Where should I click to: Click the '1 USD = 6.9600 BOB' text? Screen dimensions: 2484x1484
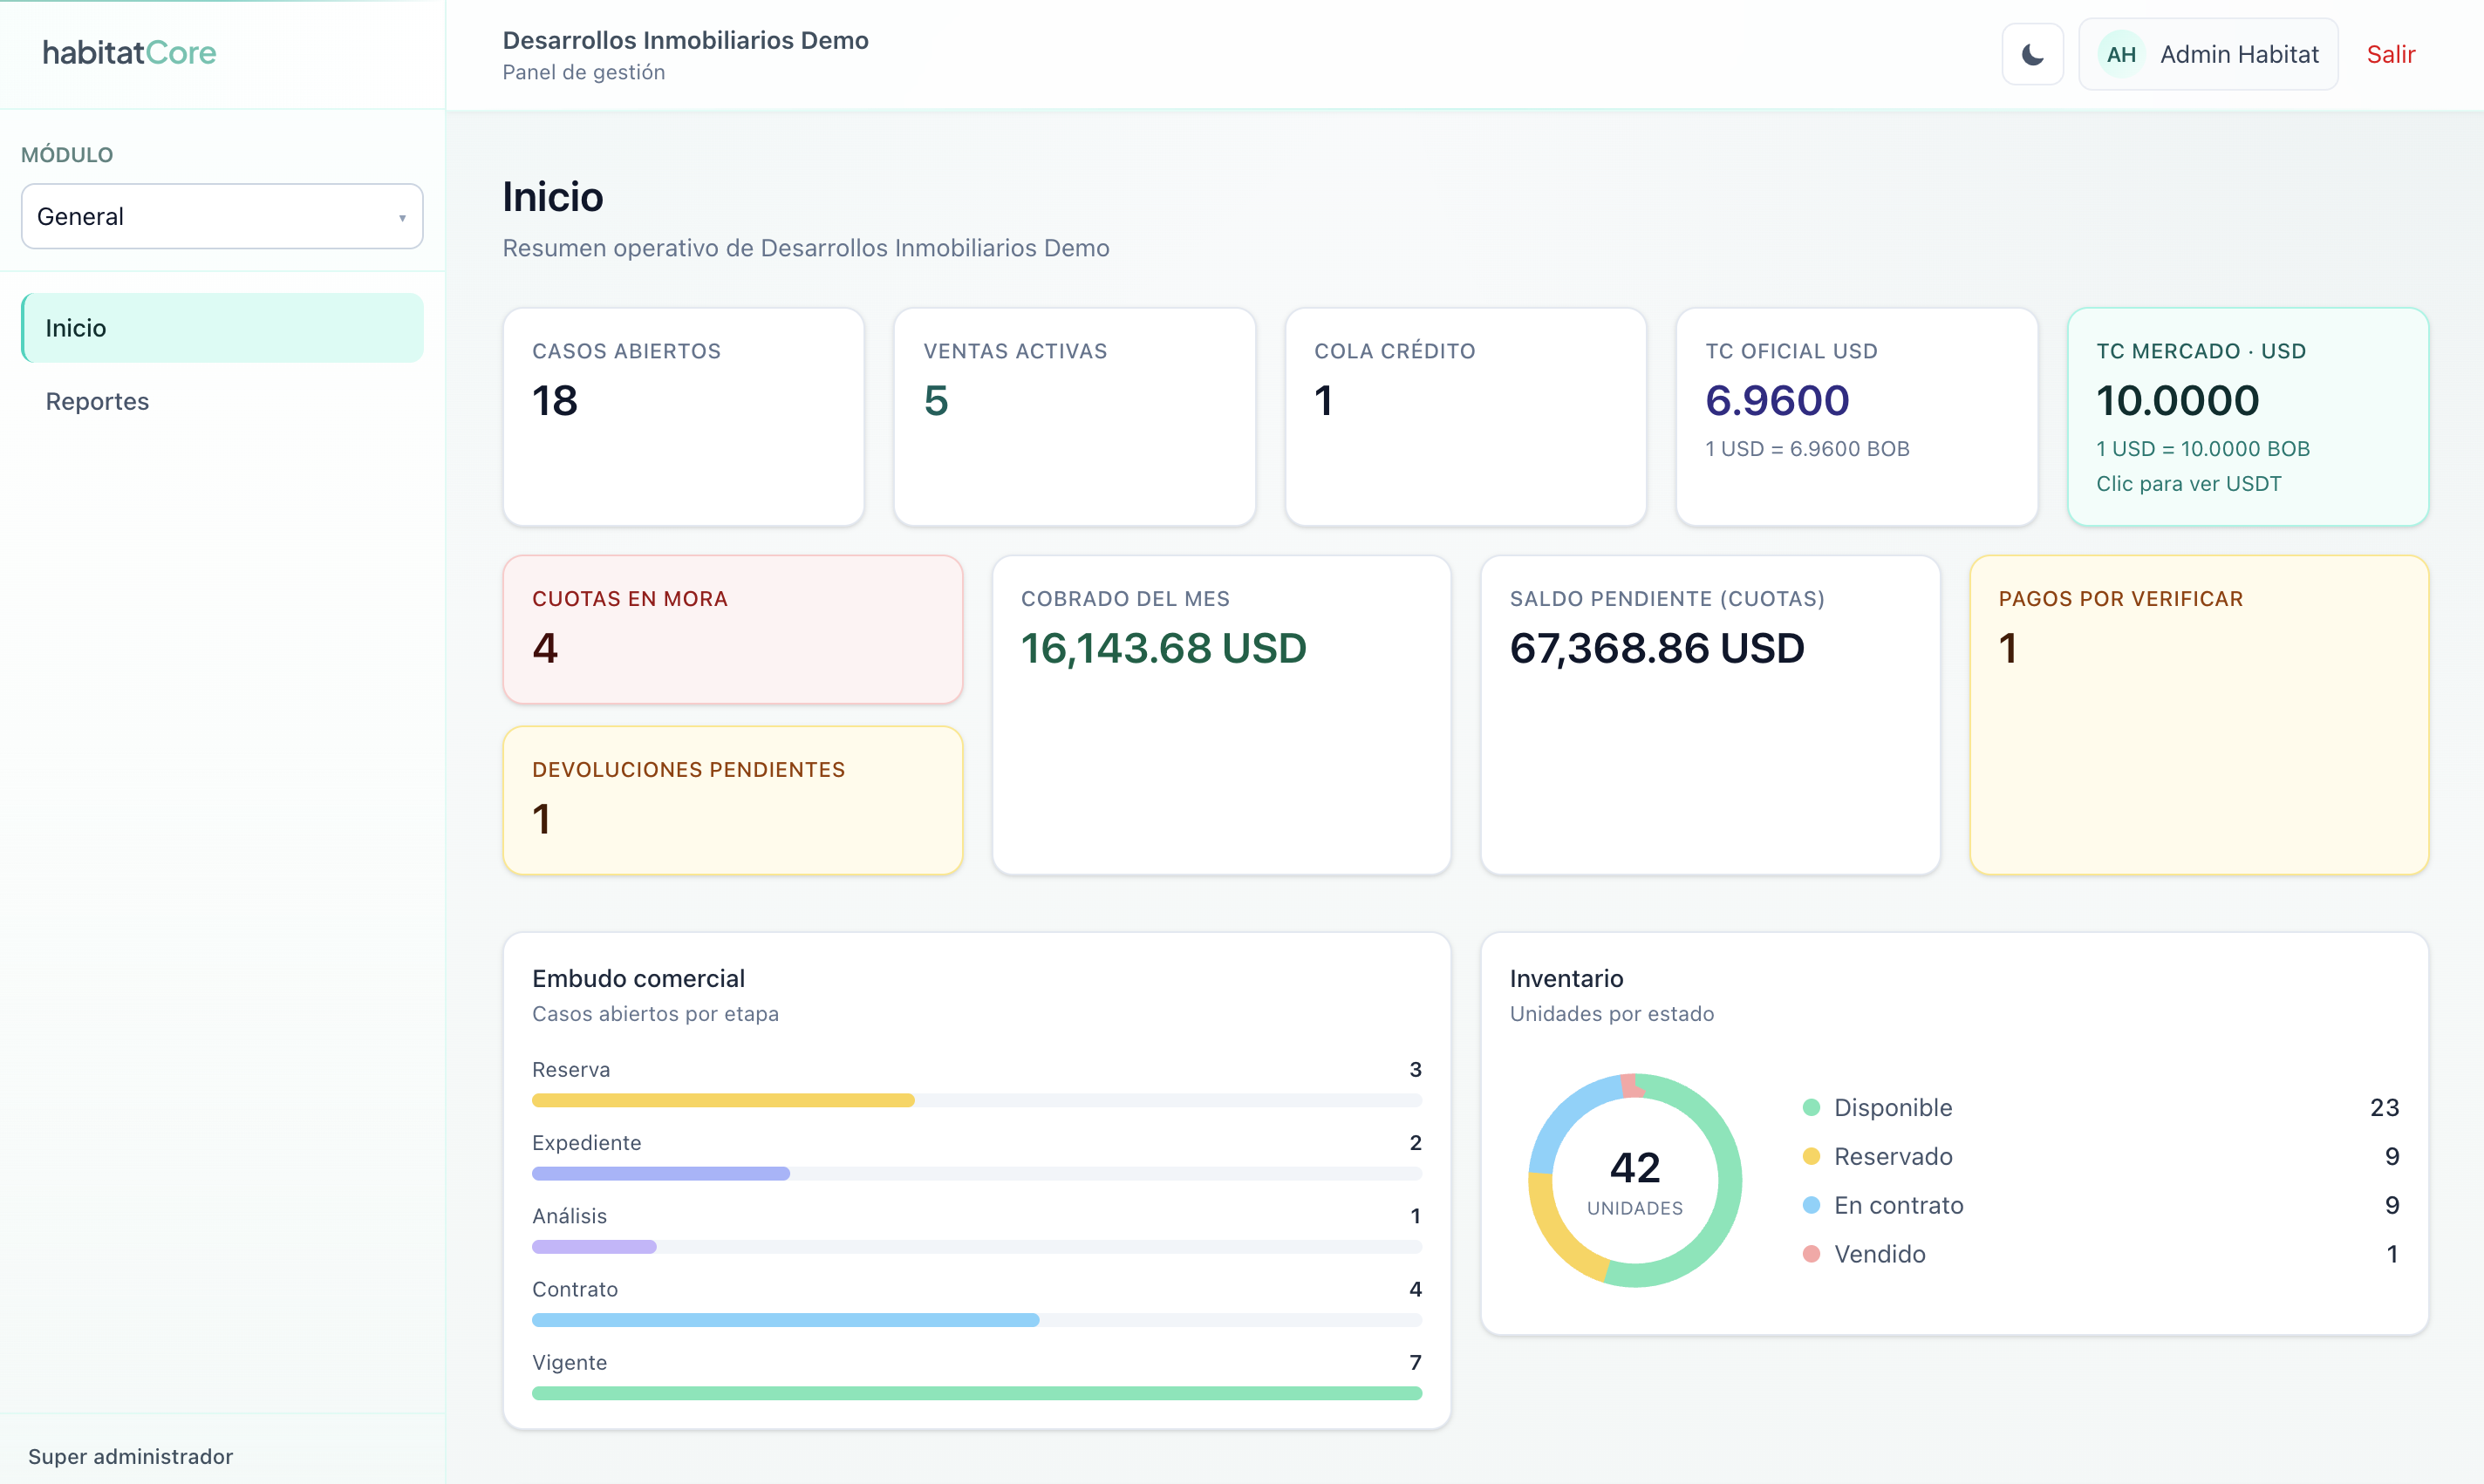pyautogui.click(x=1807, y=448)
